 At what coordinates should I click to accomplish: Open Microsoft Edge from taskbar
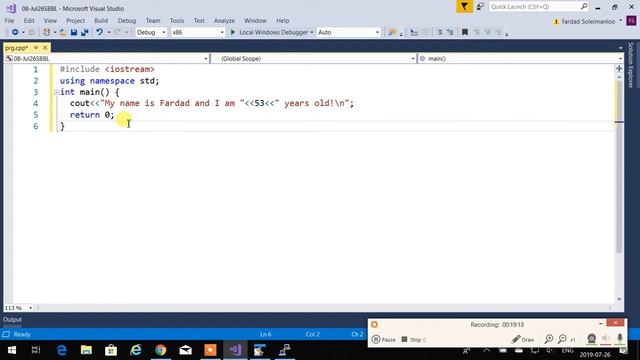[x=62, y=350]
